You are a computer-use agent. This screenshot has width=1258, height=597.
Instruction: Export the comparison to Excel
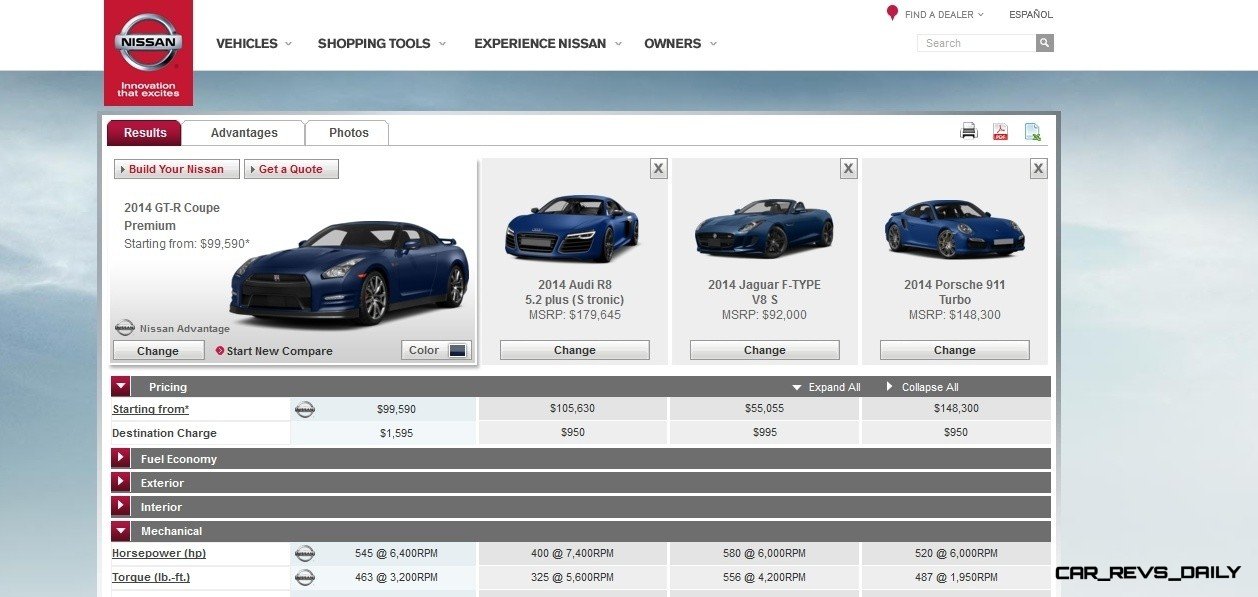click(x=1032, y=131)
